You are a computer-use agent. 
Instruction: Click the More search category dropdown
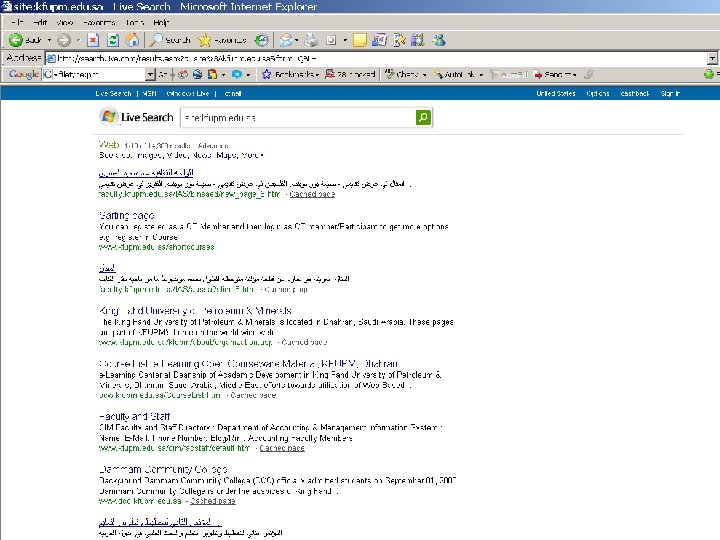(x=252, y=155)
